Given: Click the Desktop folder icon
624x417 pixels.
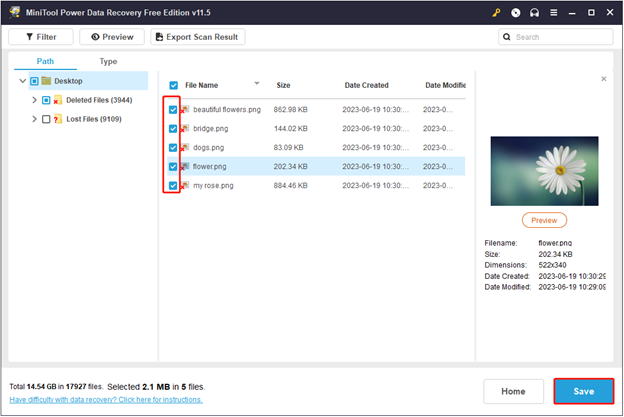Looking at the screenshot, I should pos(46,81).
